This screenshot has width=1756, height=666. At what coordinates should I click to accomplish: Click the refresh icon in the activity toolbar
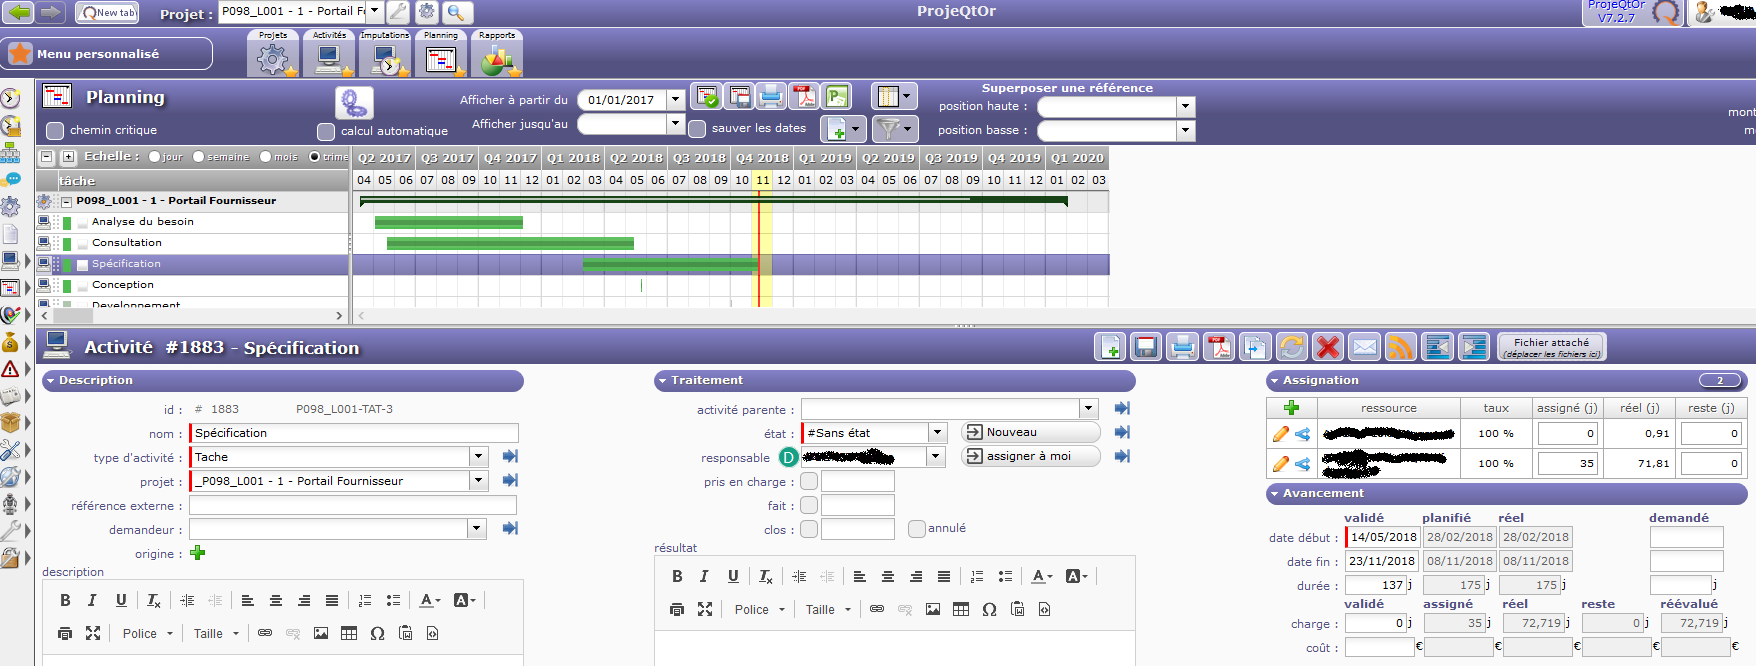tap(1291, 347)
